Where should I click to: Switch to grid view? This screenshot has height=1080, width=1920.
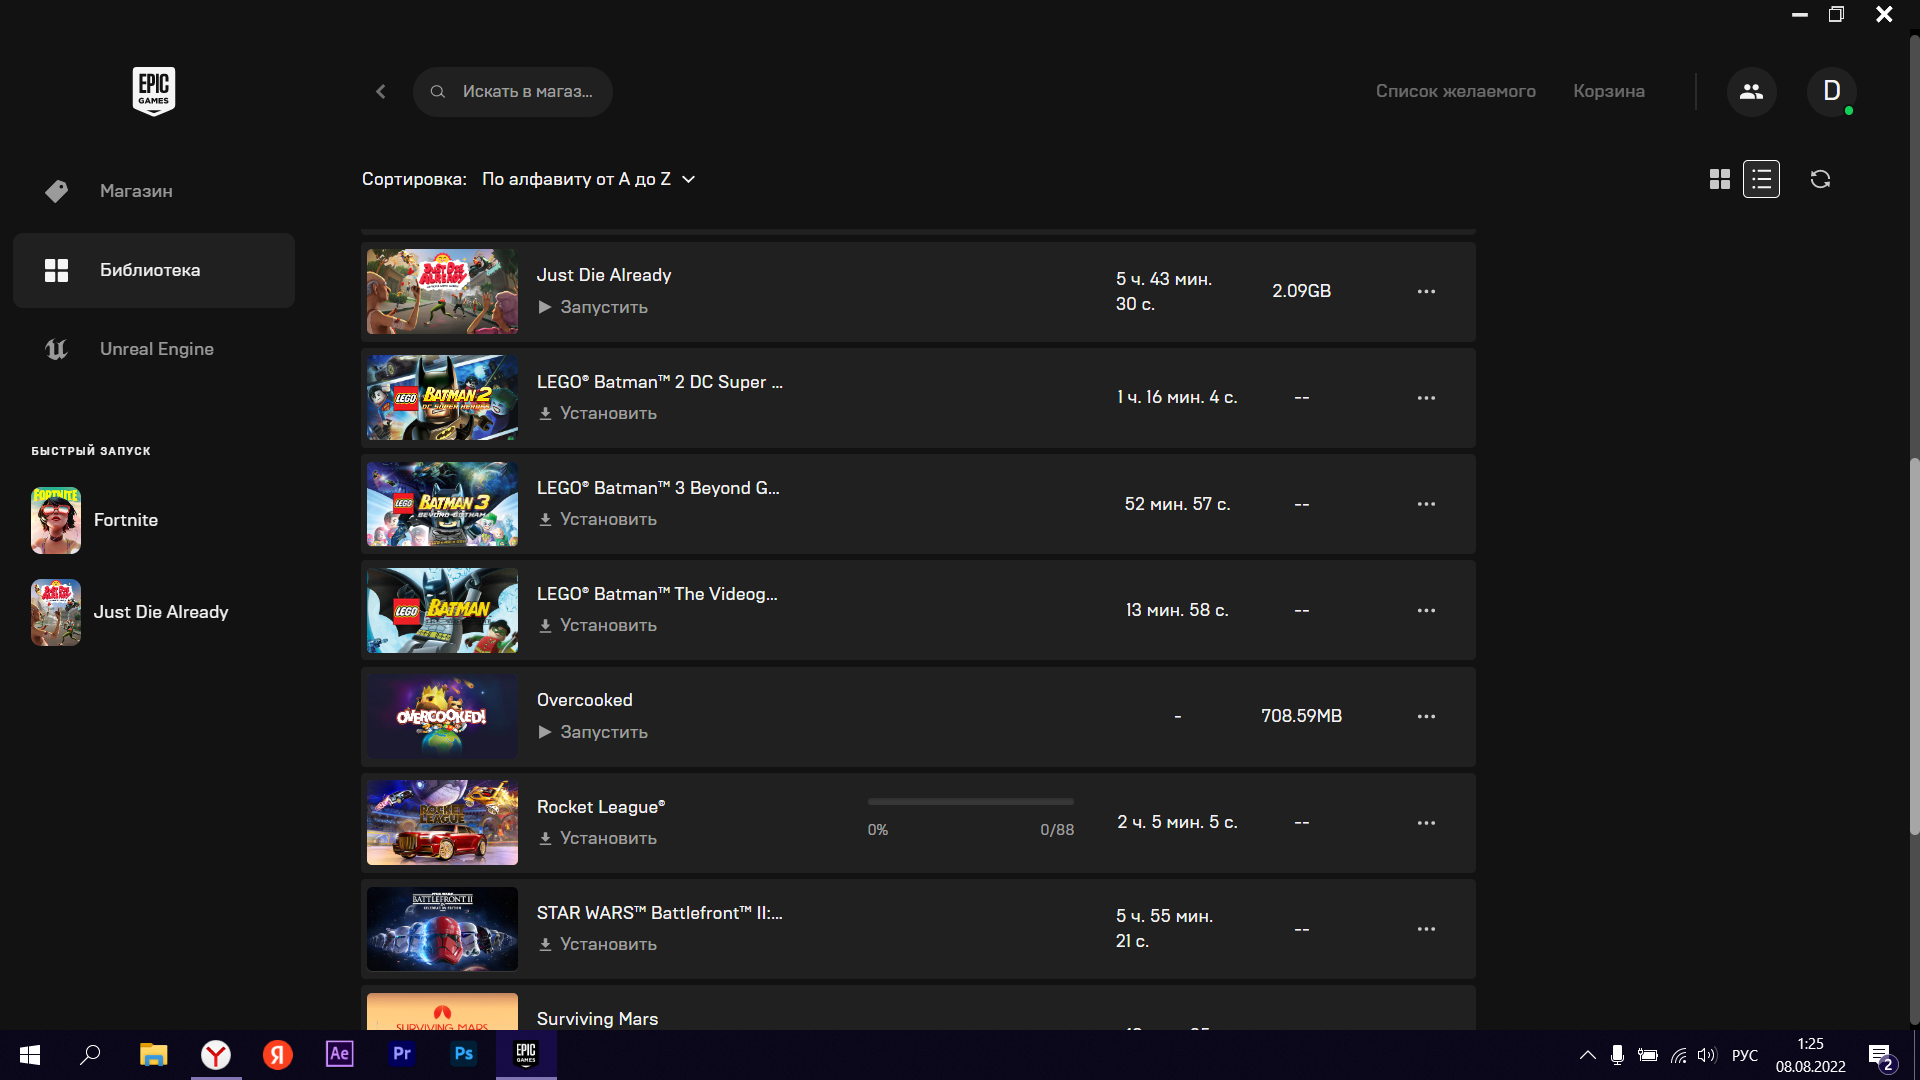pyautogui.click(x=1719, y=179)
